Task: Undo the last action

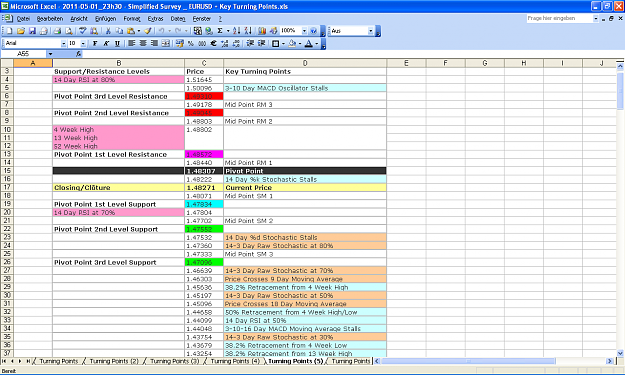Action: click(161, 31)
